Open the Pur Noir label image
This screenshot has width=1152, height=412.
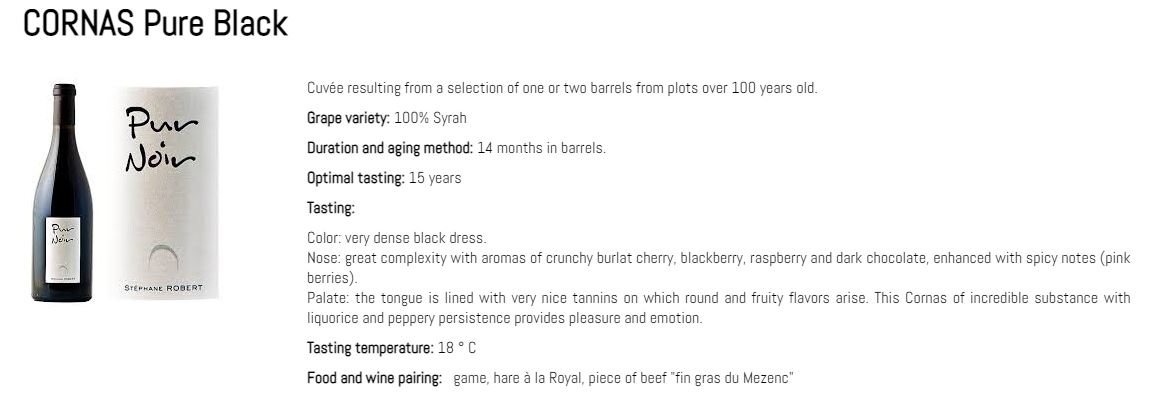tap(166, 192)
